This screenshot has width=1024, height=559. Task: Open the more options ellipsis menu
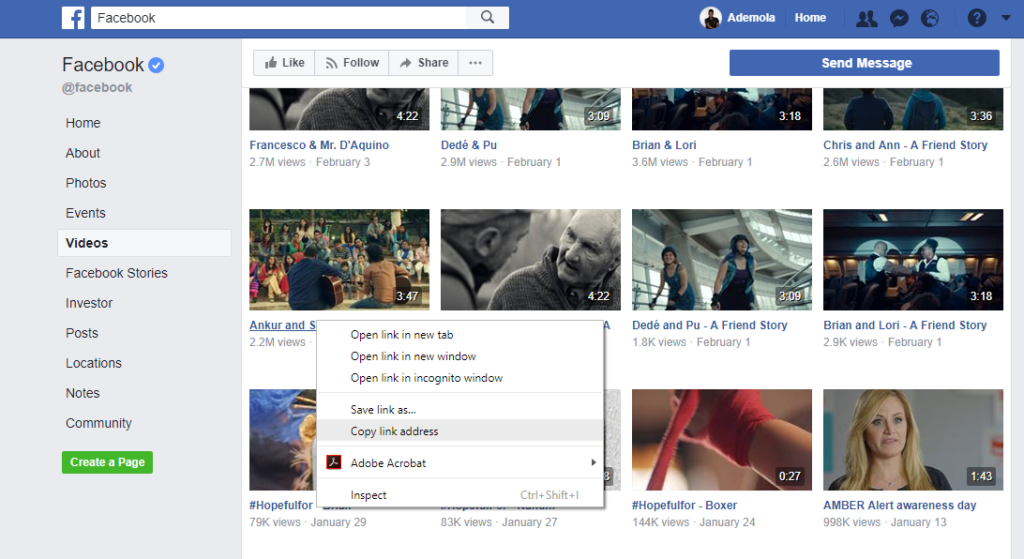pyautogui.click(x=475, y=63)
